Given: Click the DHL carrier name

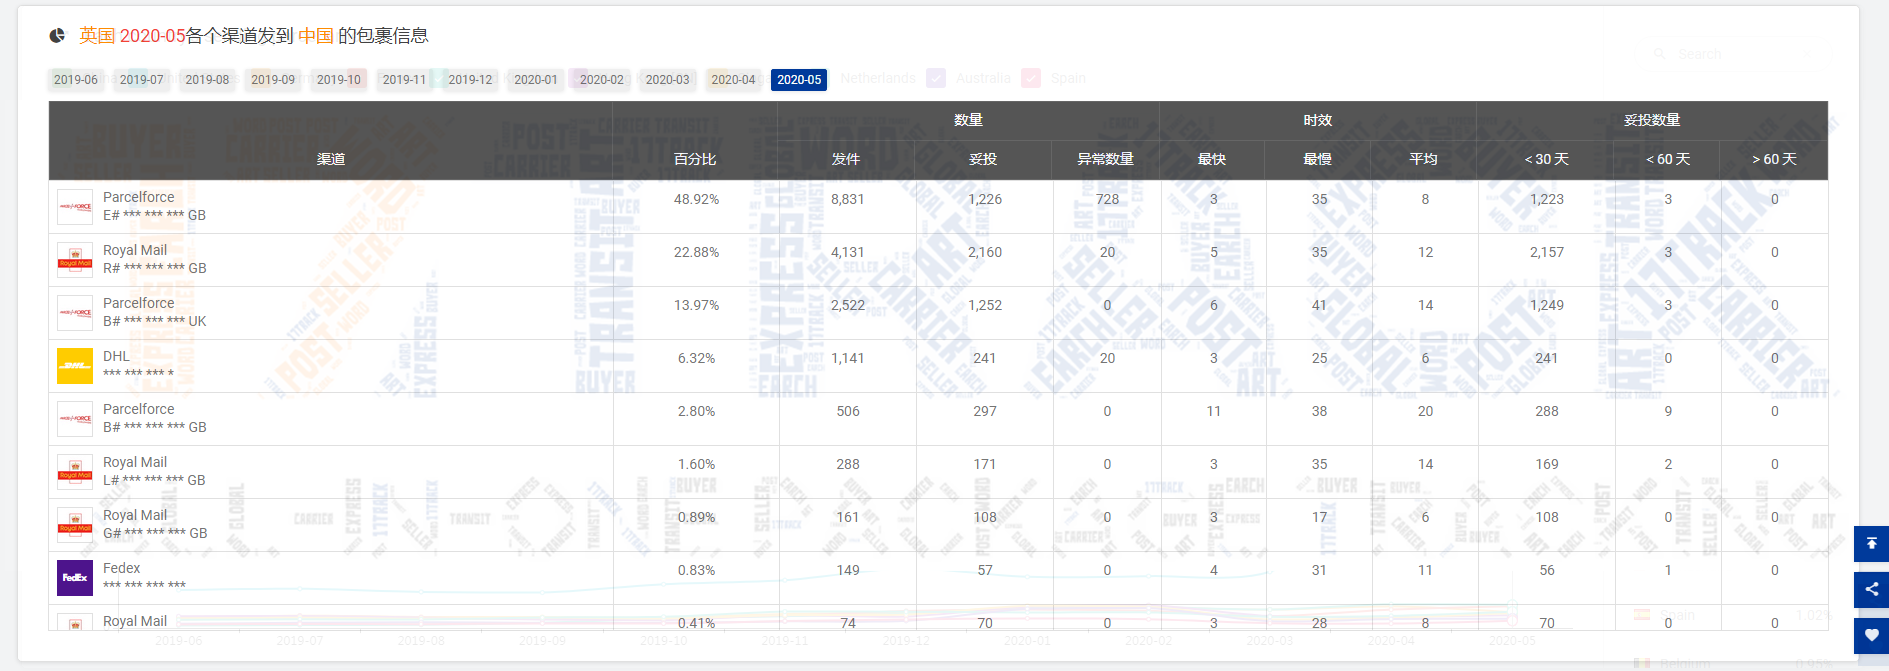Looking at the screenshot, I should click(116, 356).
